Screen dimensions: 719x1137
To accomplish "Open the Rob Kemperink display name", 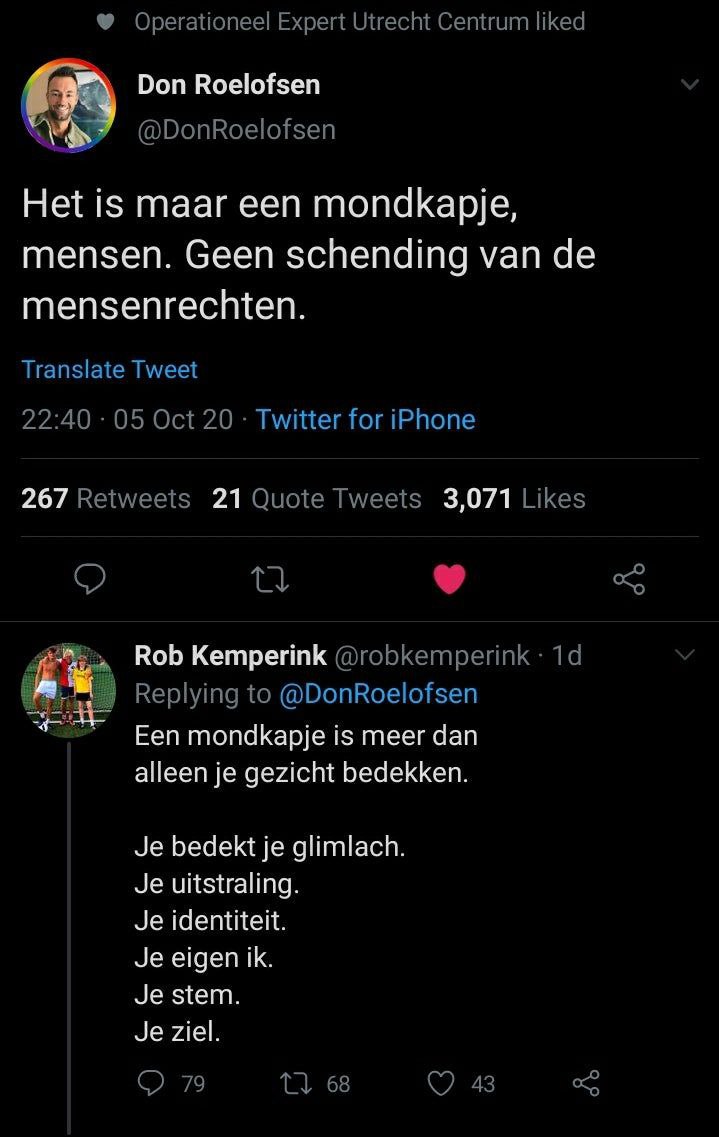I will (x=230, y=655).
